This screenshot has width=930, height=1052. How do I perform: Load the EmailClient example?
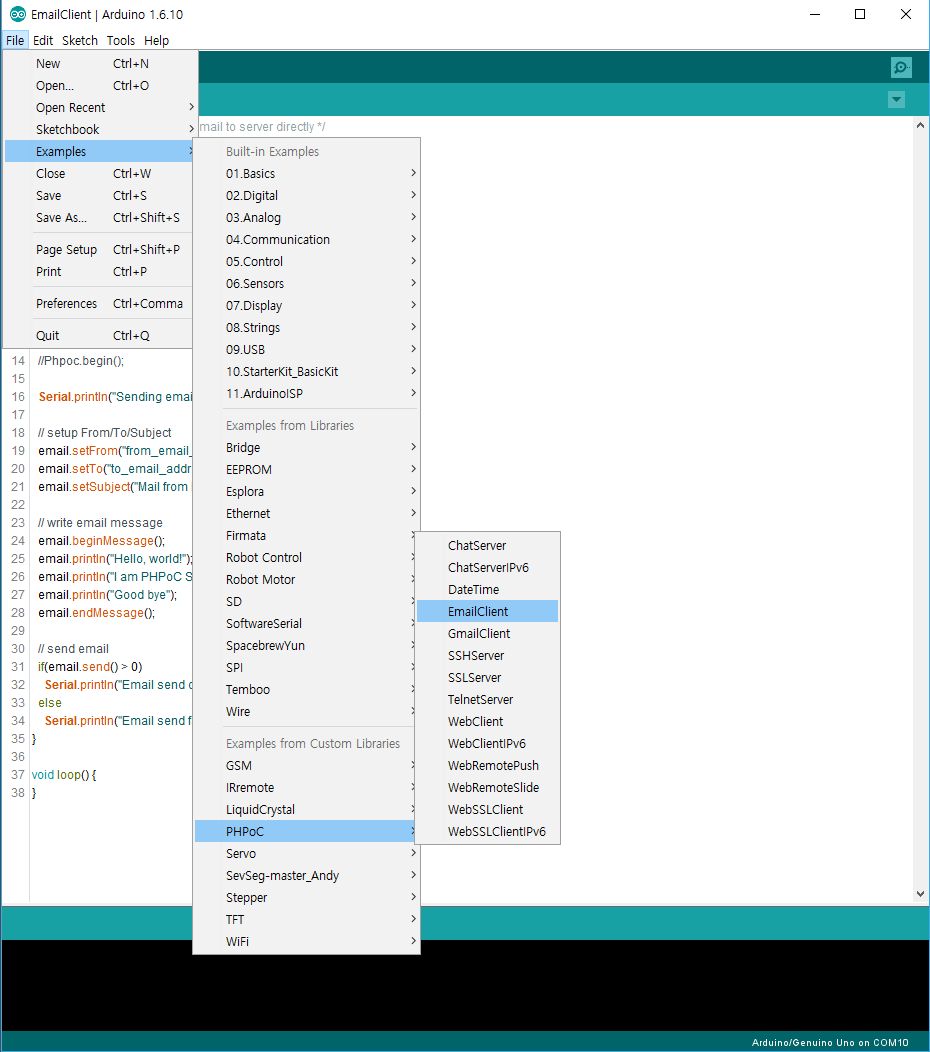[x=488, y=612]
